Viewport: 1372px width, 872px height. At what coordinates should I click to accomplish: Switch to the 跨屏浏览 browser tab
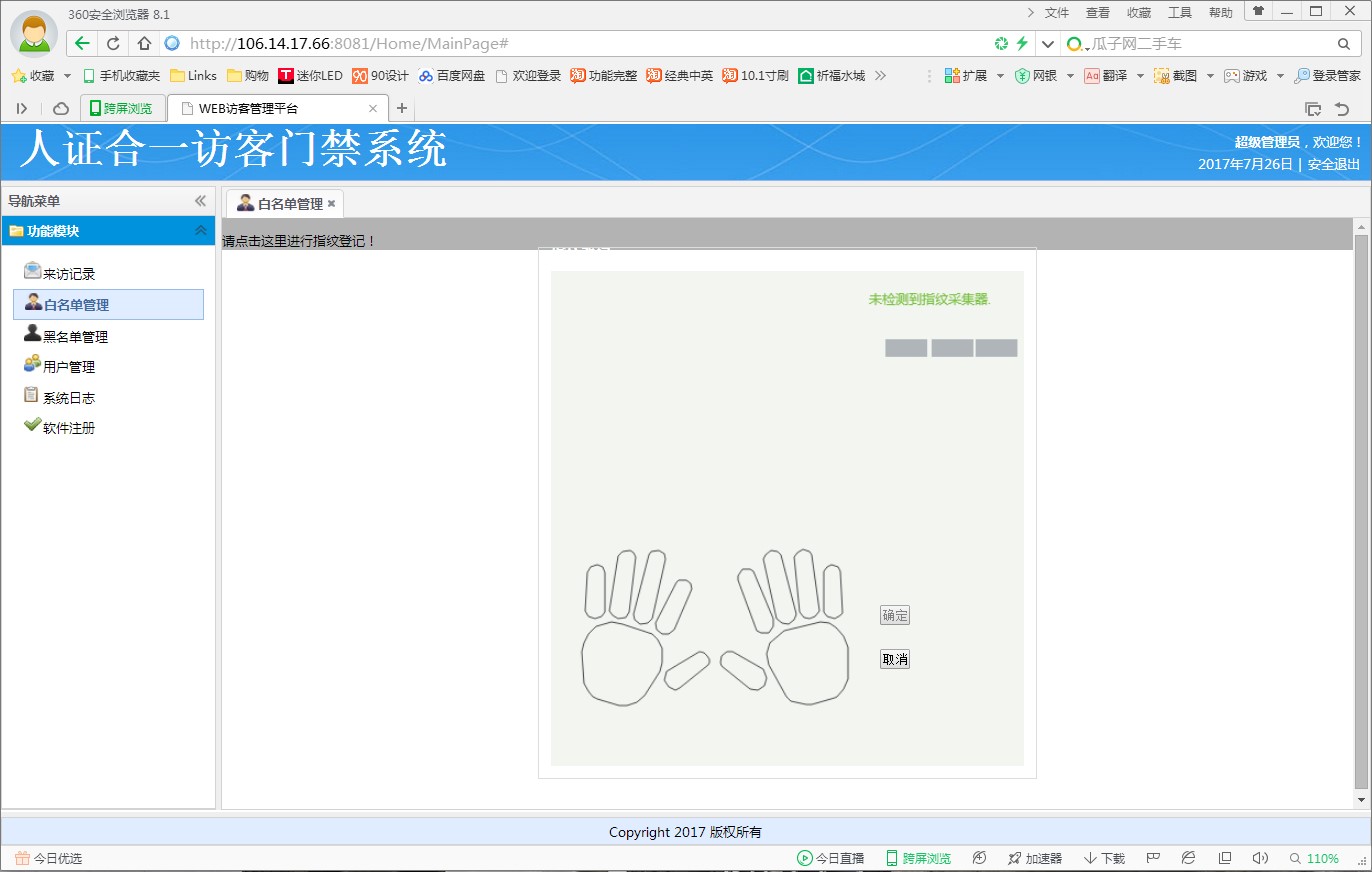[122, 109]
